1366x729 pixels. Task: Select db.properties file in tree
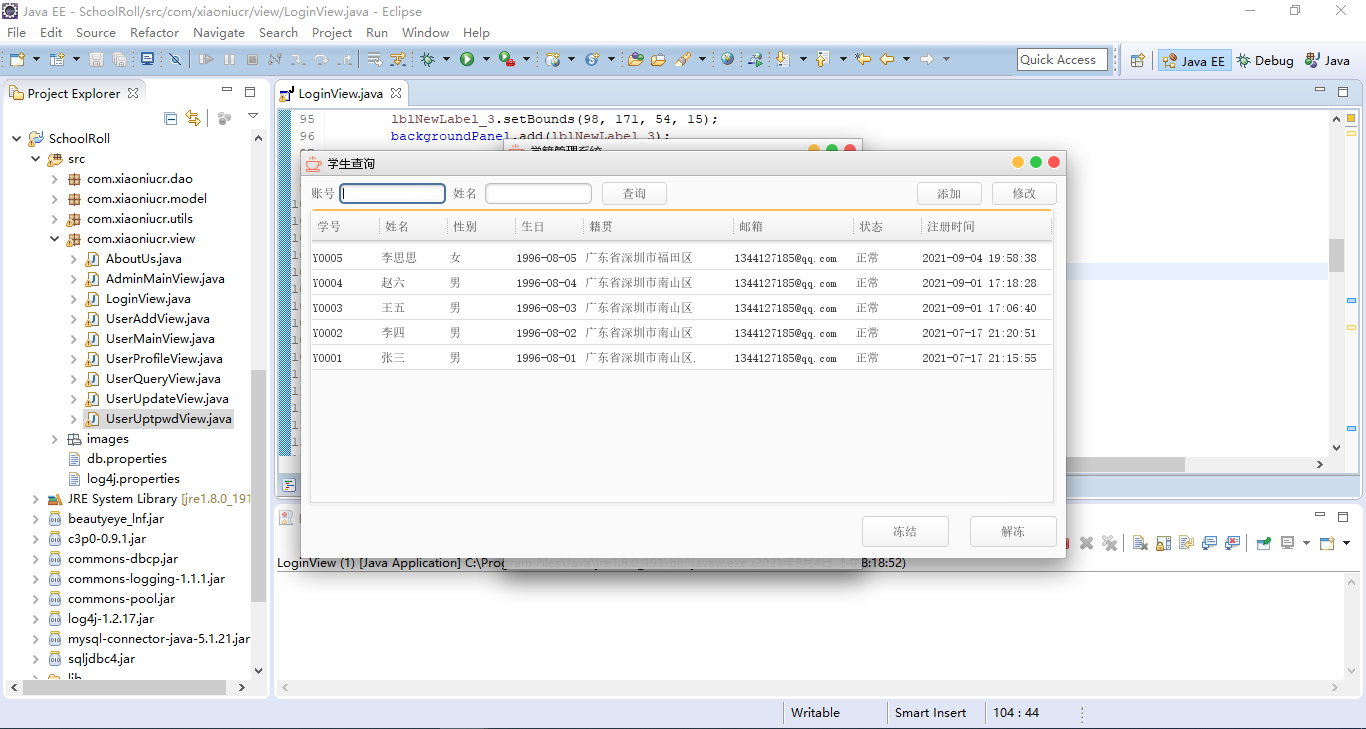127,459
